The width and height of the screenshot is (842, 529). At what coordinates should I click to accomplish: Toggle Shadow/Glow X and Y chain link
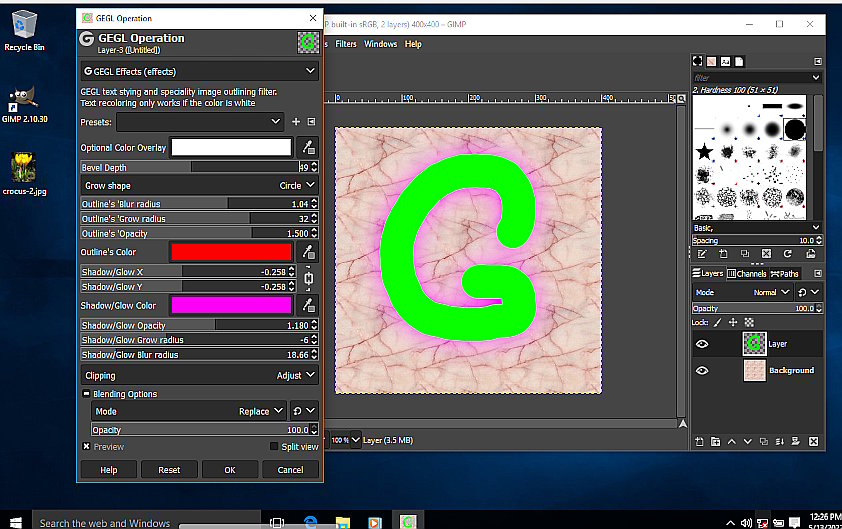point(309,279)
